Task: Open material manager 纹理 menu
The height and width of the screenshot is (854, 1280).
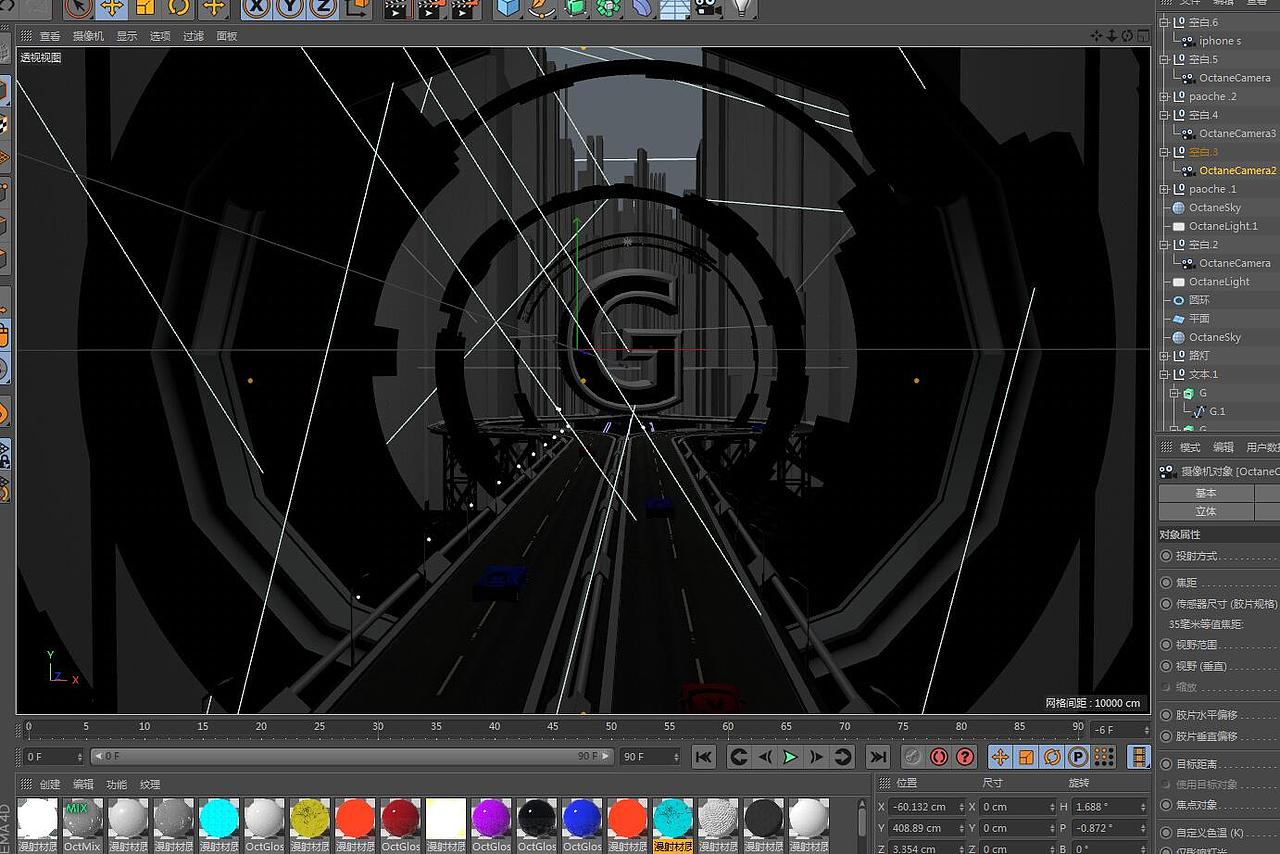Action: click(150, 785)
